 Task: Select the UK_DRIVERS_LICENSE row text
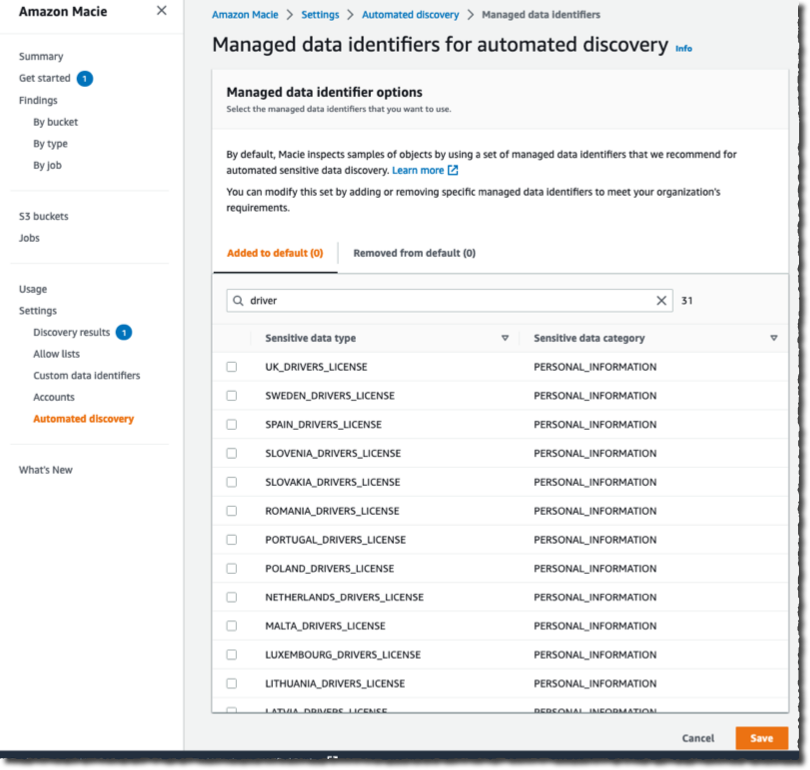[316, 367]
